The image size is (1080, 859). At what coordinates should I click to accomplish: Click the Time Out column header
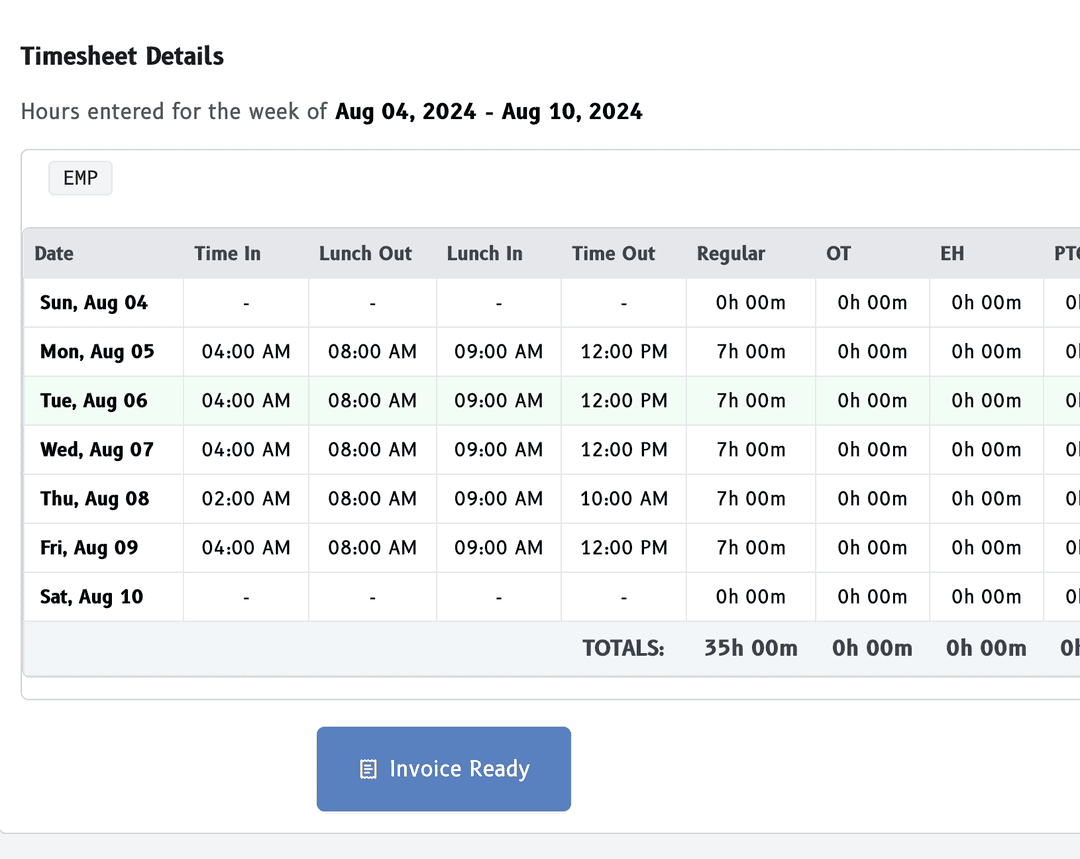[613, 253]
